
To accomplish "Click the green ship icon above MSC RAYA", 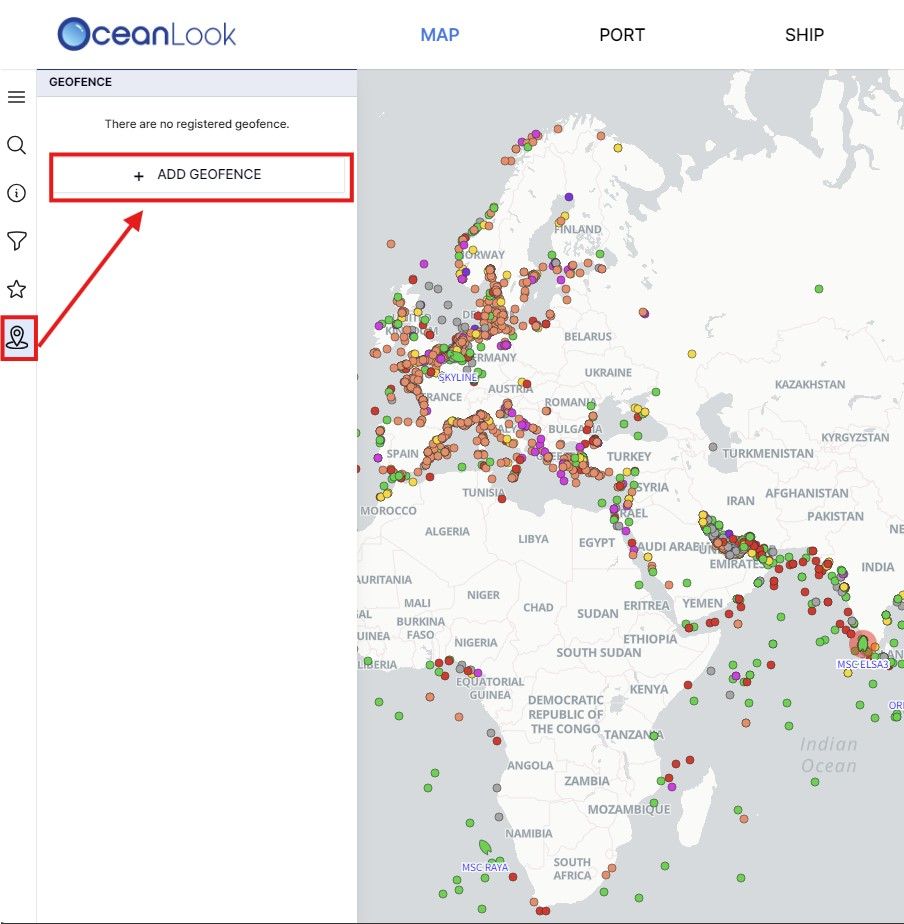I will [x=485, y=847].
